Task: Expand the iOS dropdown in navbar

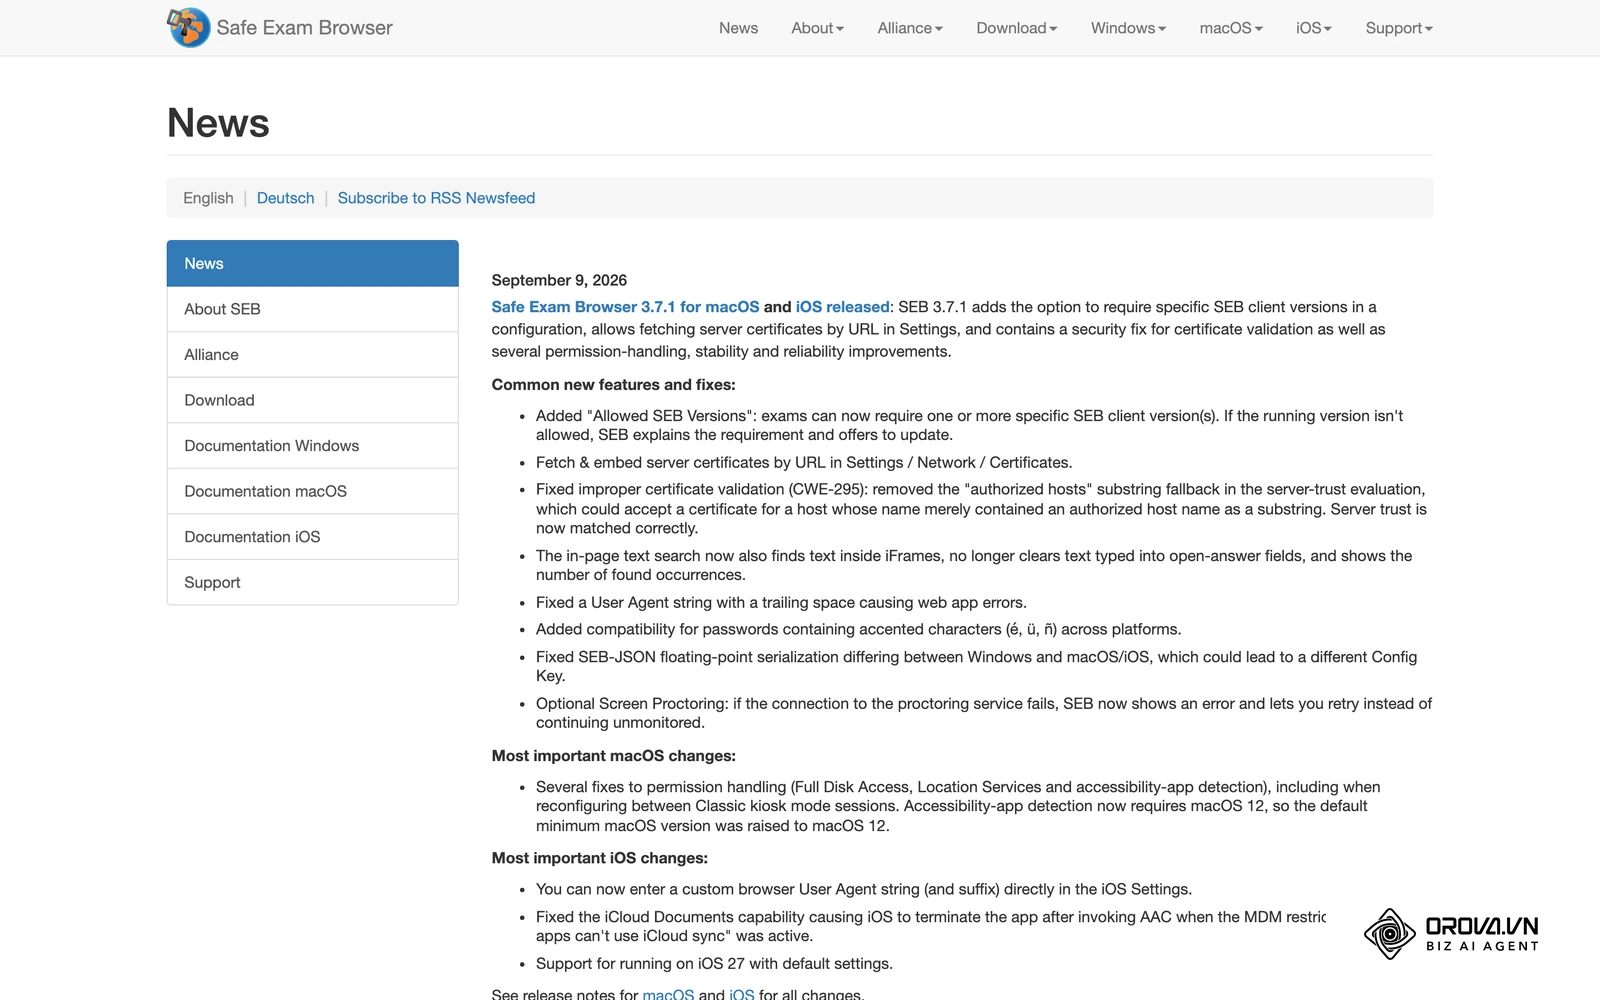Action: [x=1314, y=28]
